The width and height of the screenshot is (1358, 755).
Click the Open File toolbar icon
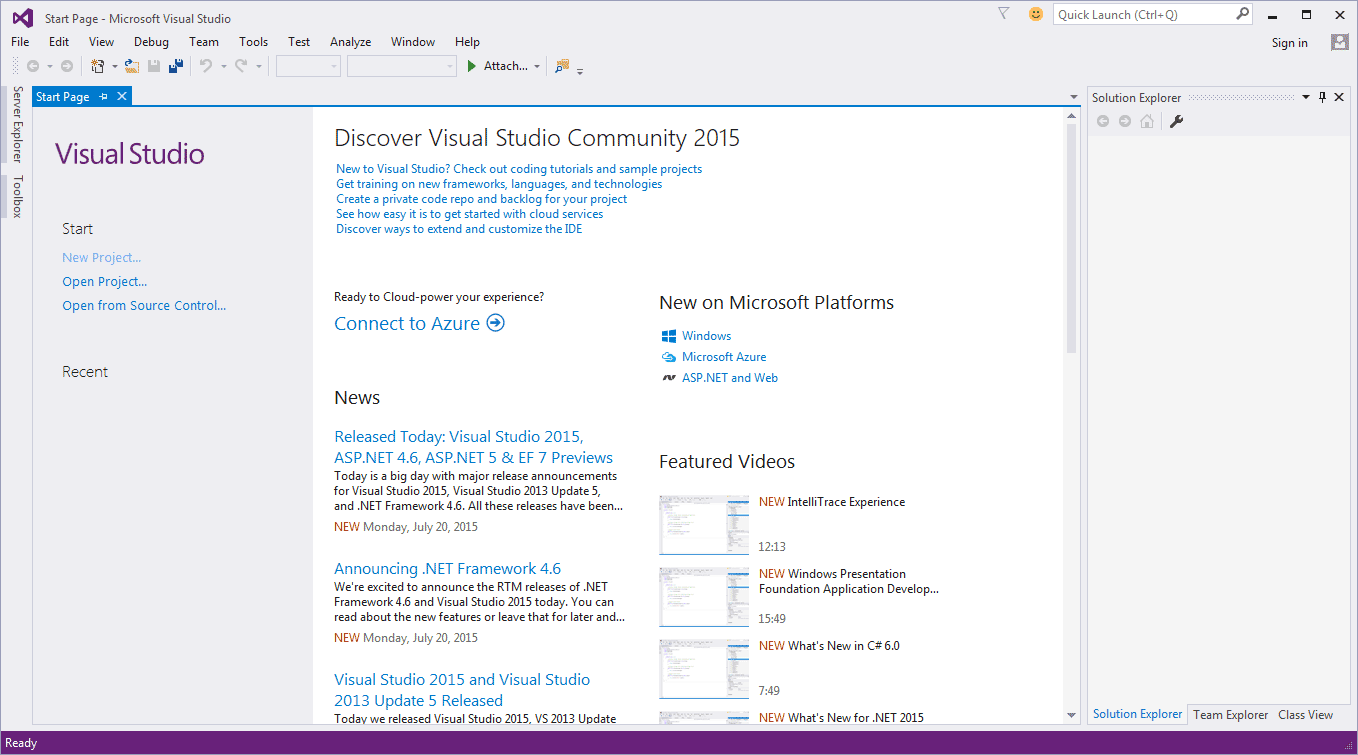[x=131, y=66]
